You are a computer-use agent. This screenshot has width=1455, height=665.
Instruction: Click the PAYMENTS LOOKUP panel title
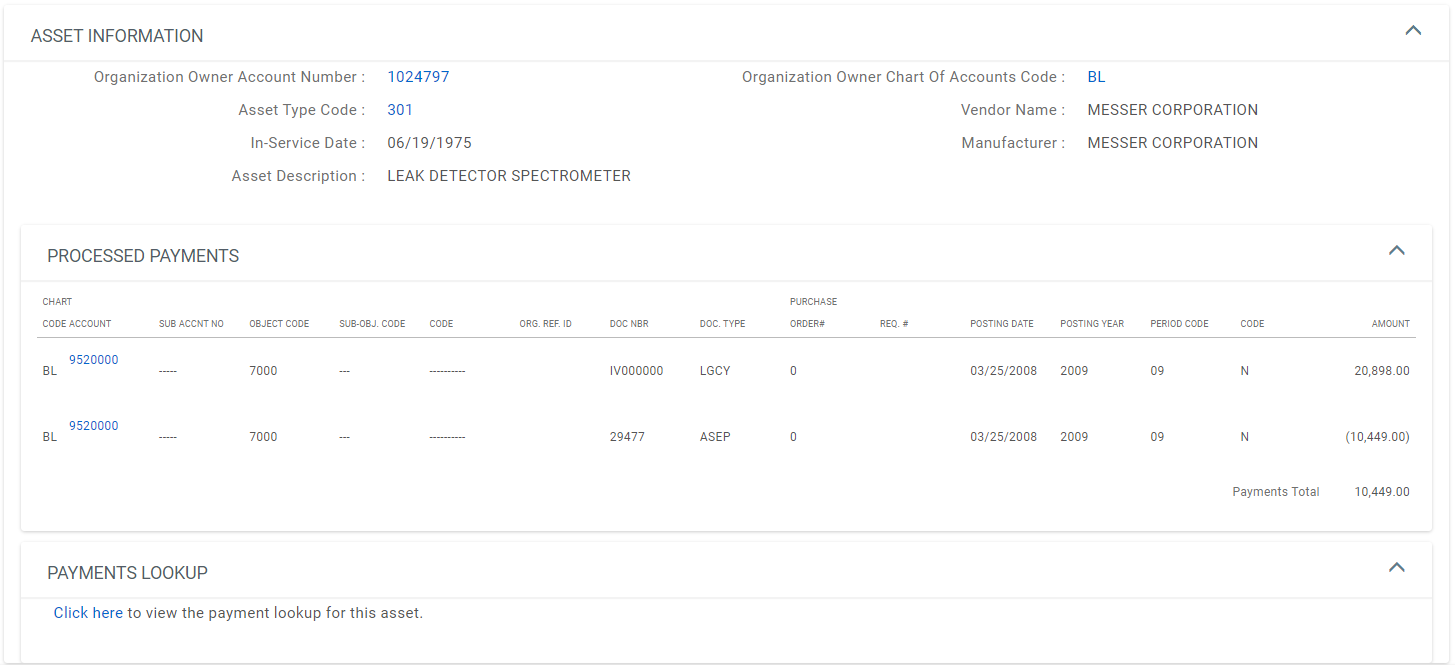[x=127, y=573]
